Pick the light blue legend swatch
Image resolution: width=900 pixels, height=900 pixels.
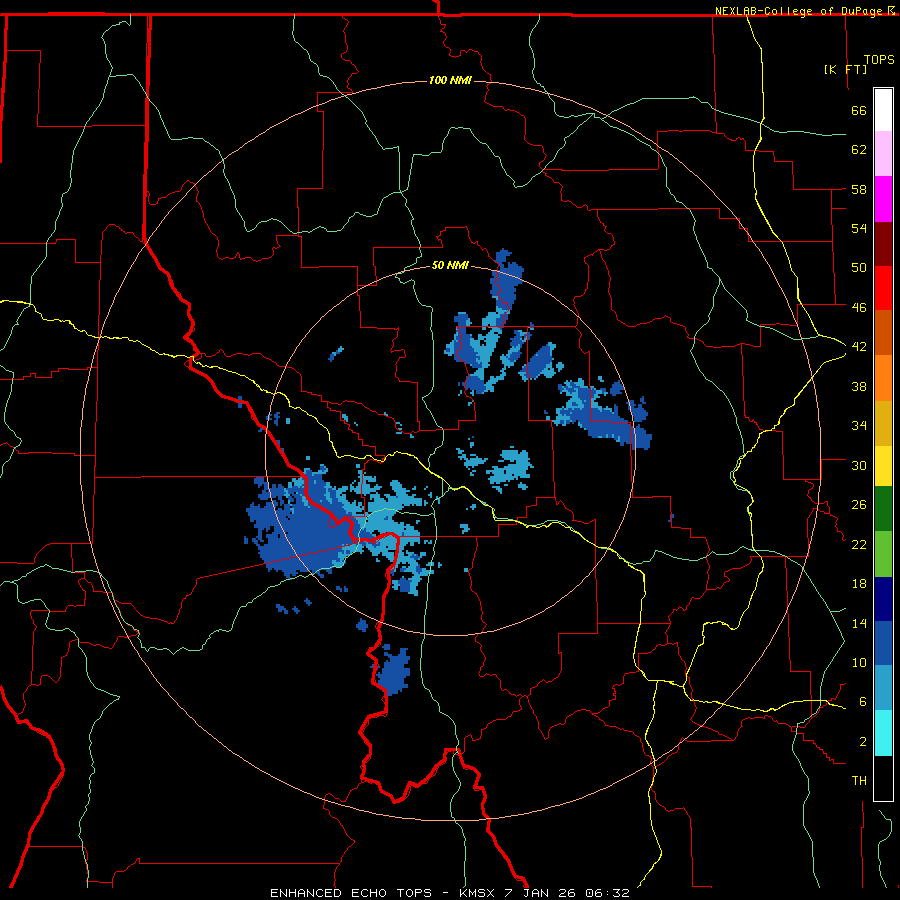[x=883, y=688]
